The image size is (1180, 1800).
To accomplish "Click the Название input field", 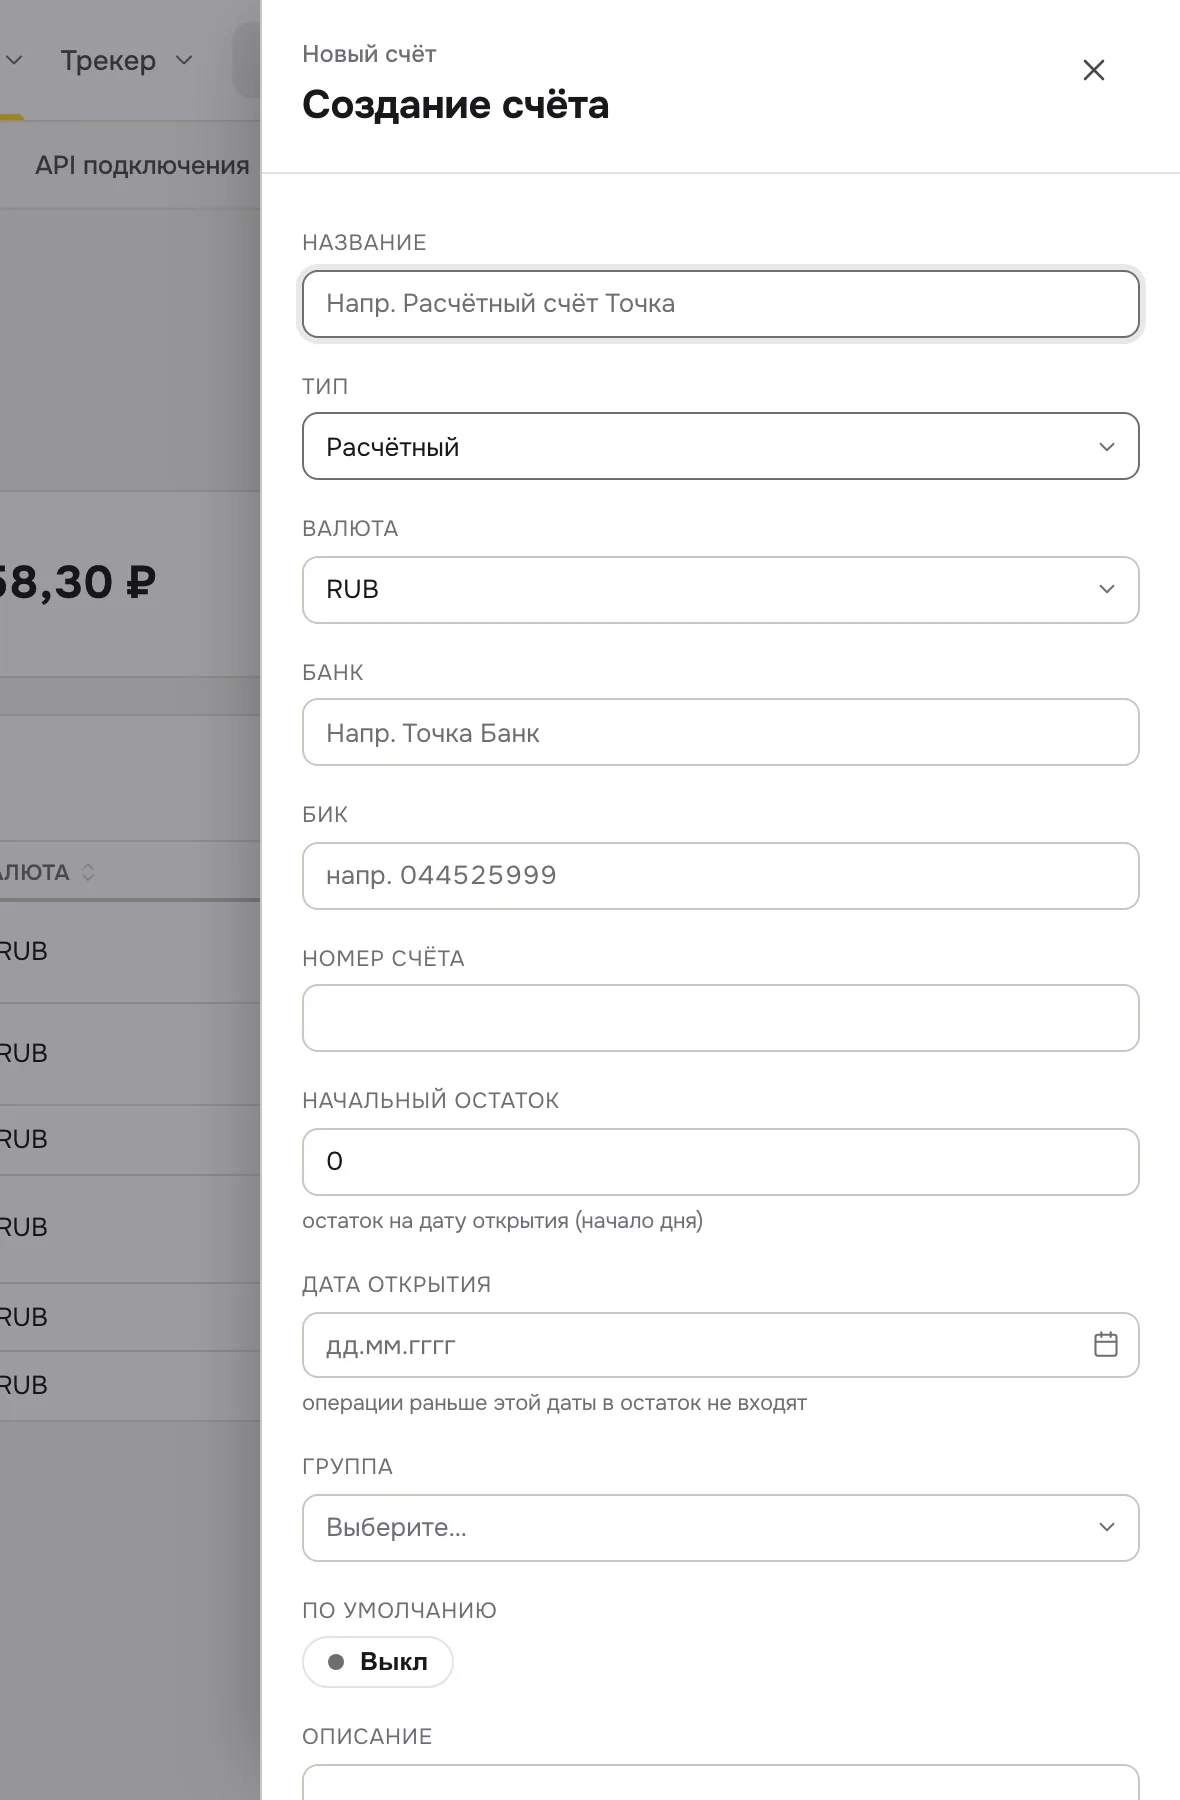I will [721, 304].
